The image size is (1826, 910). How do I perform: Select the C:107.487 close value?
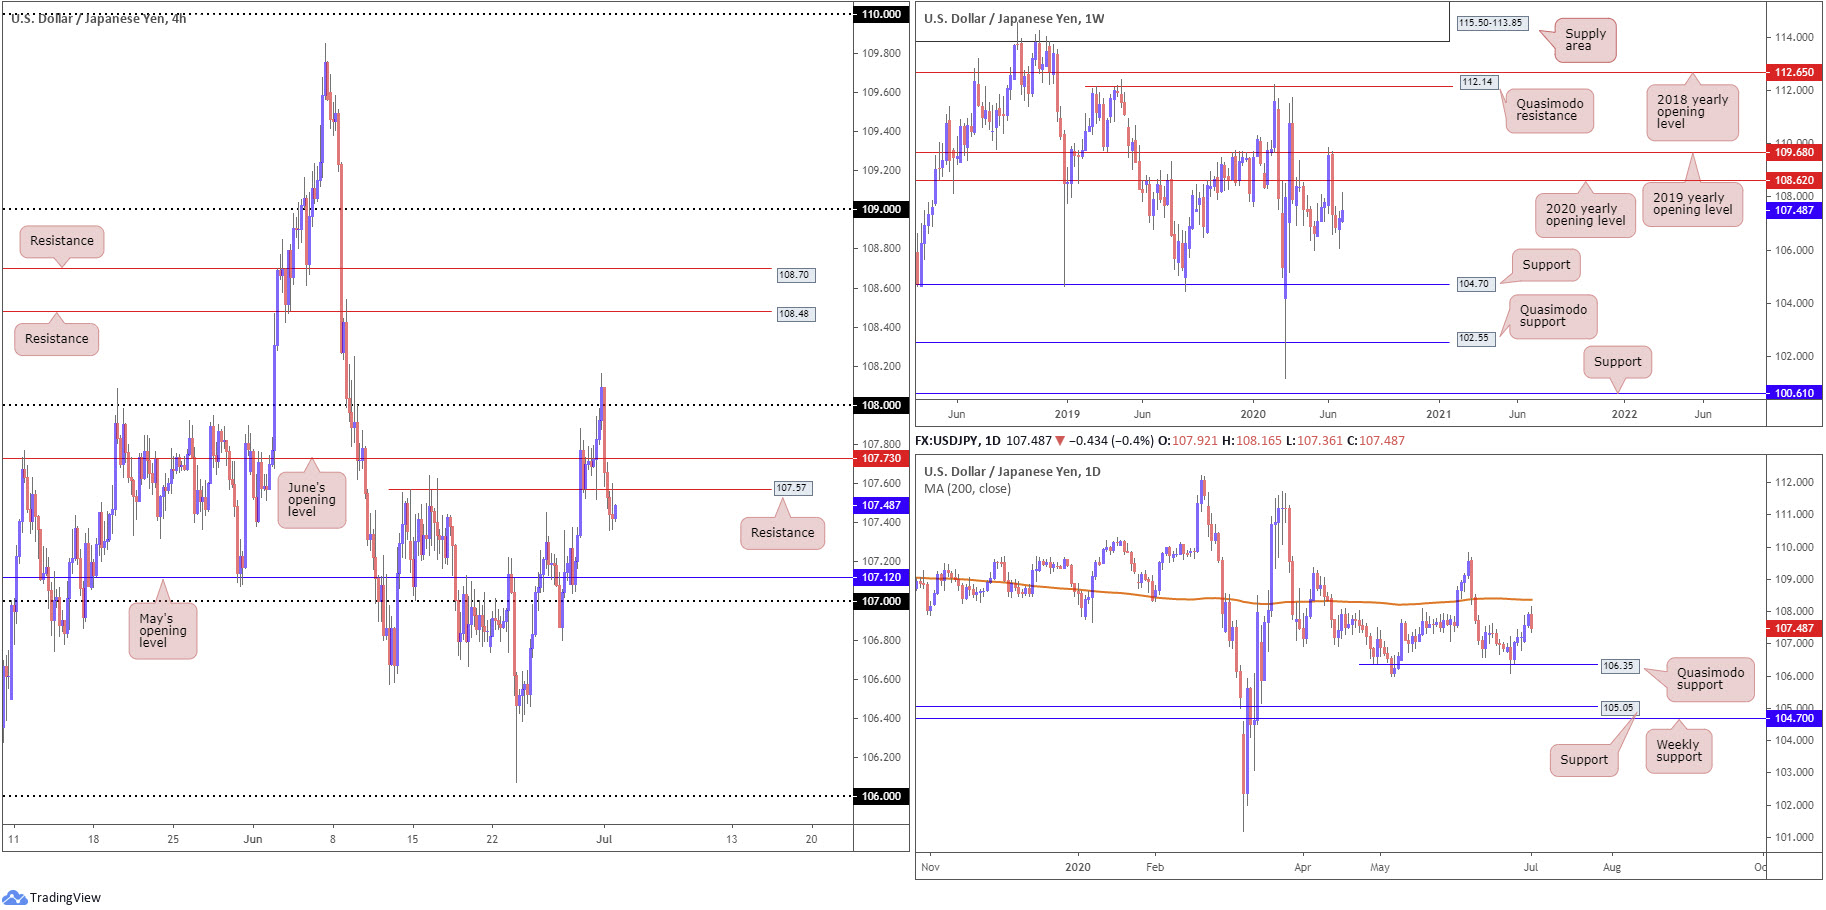pos(1375,441)
